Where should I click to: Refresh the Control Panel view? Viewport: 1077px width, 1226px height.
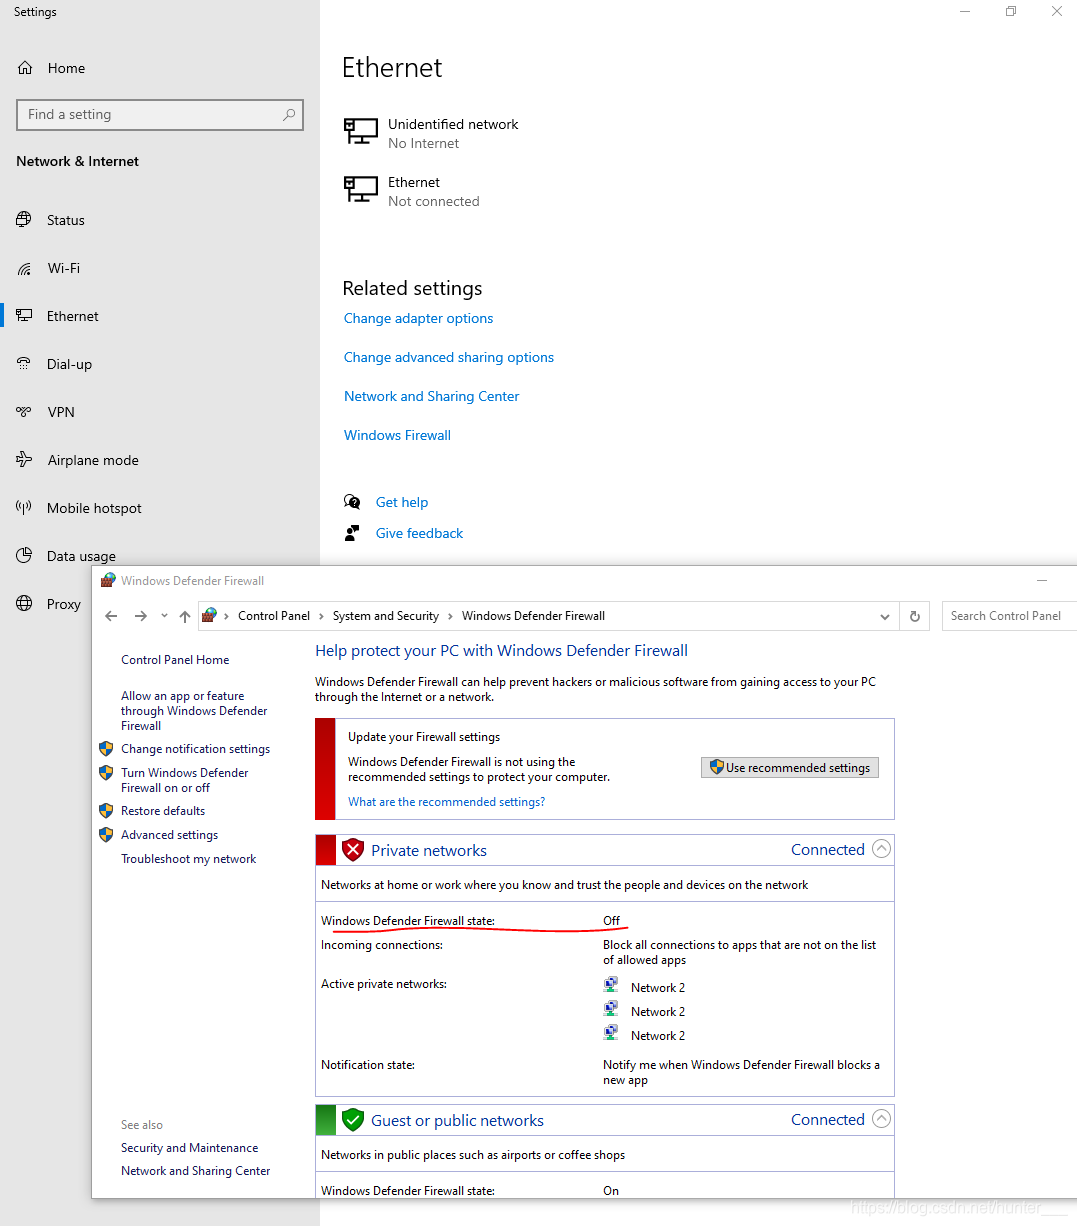[x=914, y=616]
